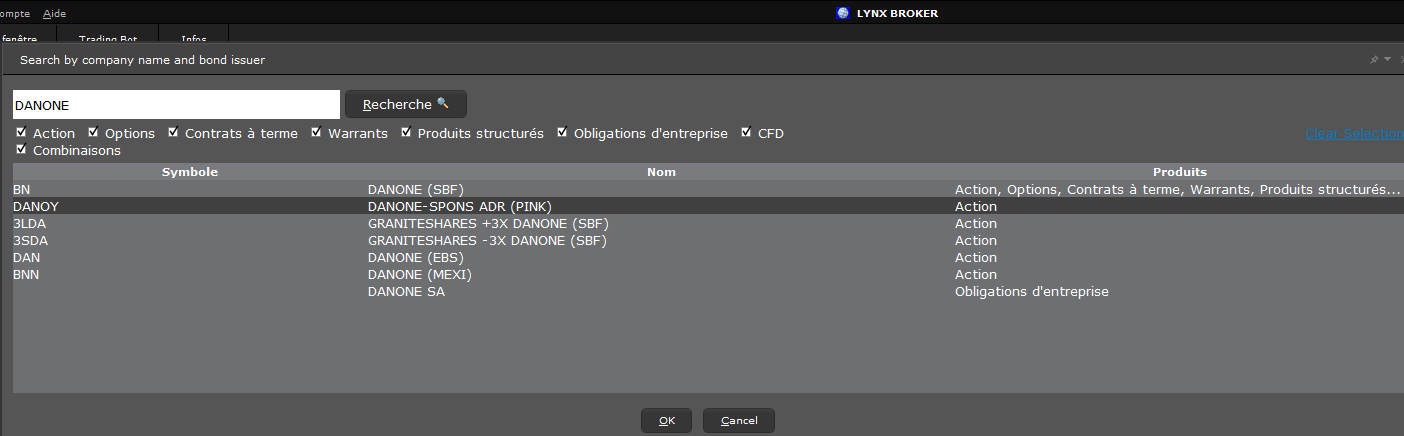The image size is (1404, 436).
Task: Click the Clear Selection link
Action: pyautogui.click(x=1354, y=133)
